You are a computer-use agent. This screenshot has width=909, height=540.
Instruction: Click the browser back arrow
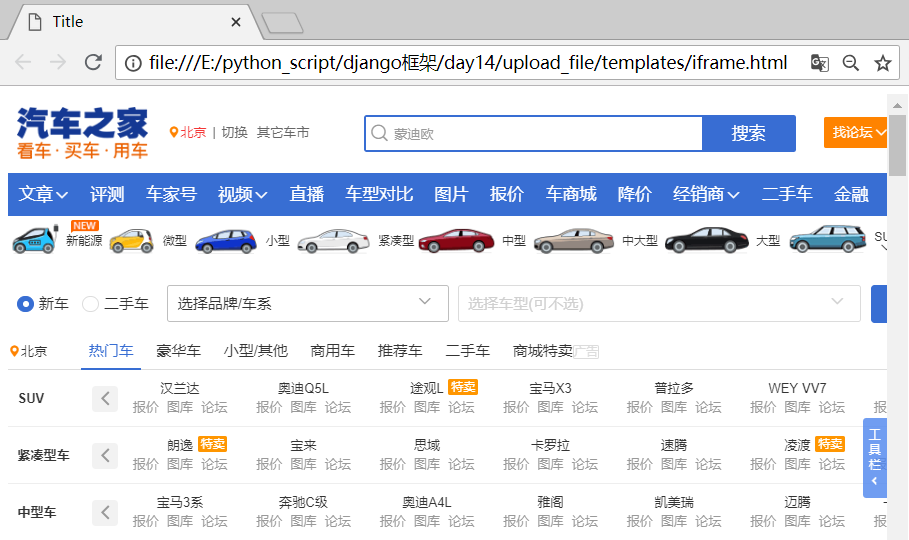point(23,62)
